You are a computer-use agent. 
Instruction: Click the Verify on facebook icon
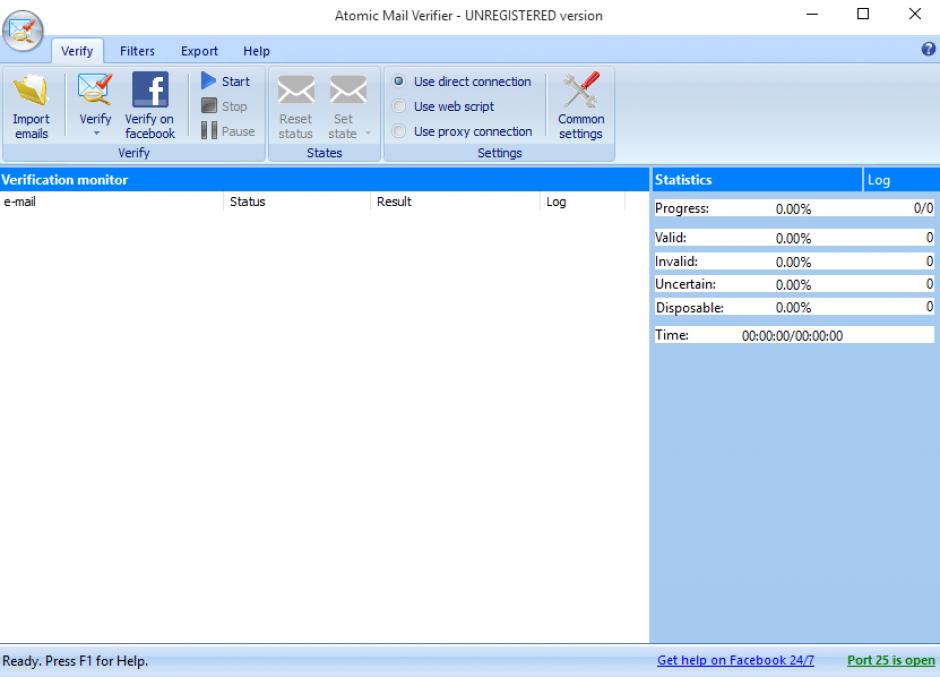pyautogui.click(x=150, y=89)
